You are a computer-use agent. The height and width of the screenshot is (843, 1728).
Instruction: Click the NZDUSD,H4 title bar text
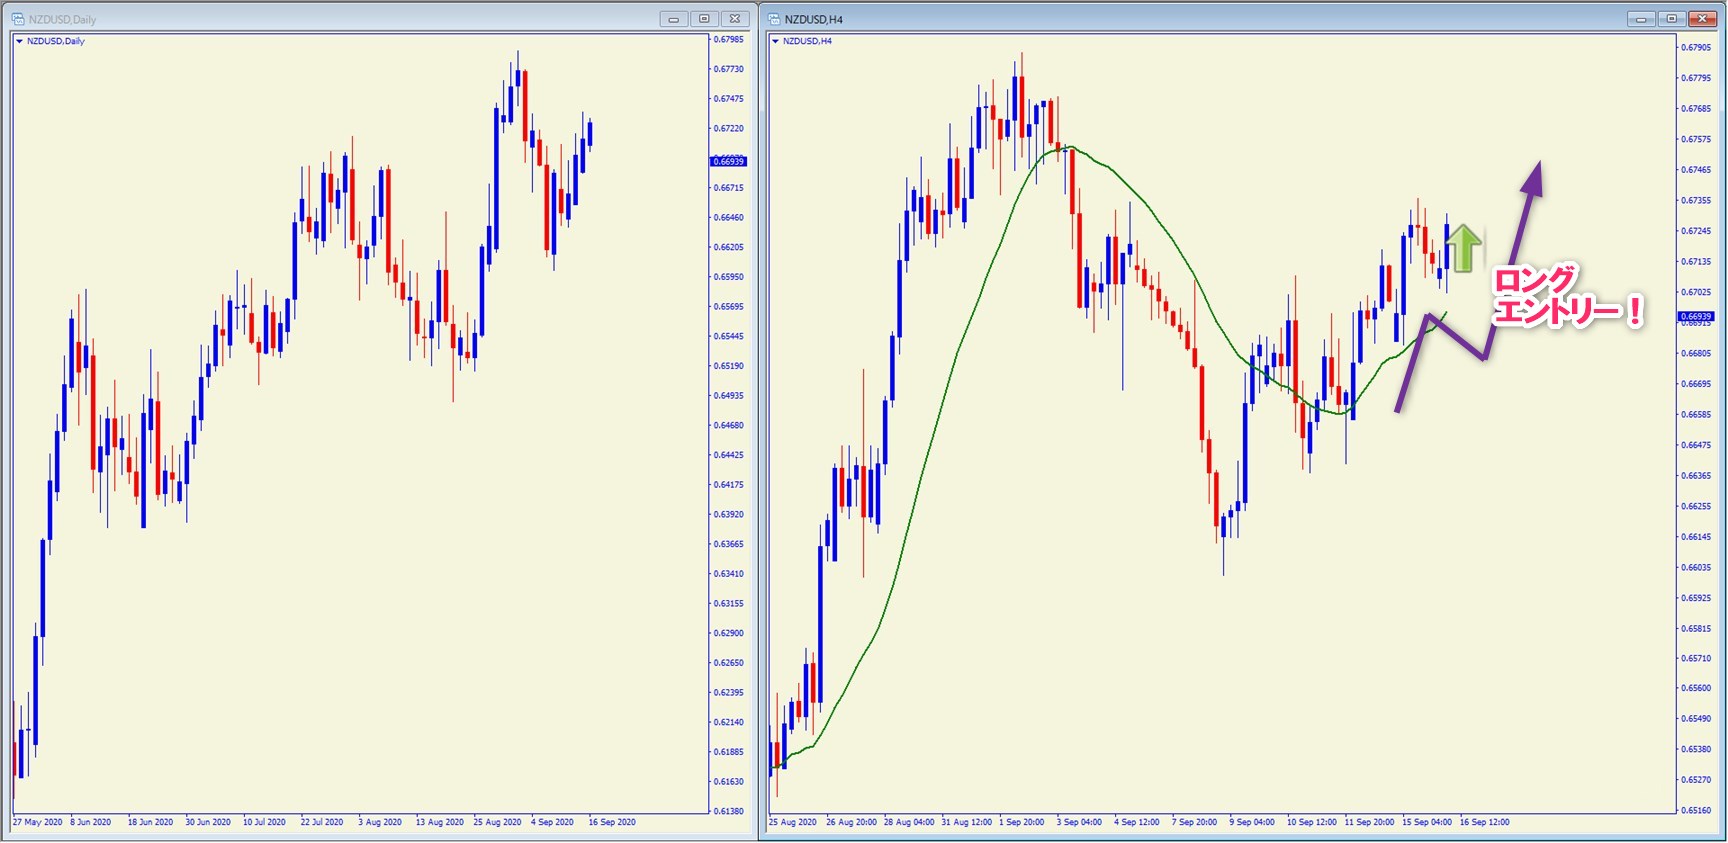click(814, 20)
